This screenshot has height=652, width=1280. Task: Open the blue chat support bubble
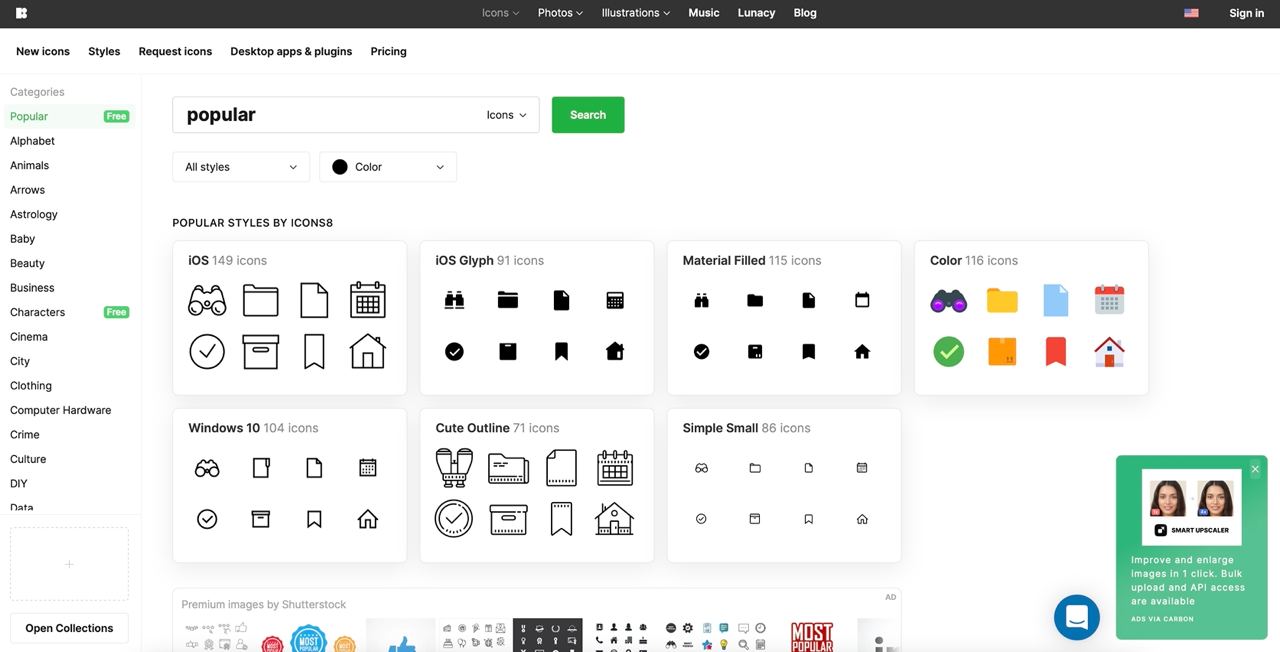coord(1077,617)
